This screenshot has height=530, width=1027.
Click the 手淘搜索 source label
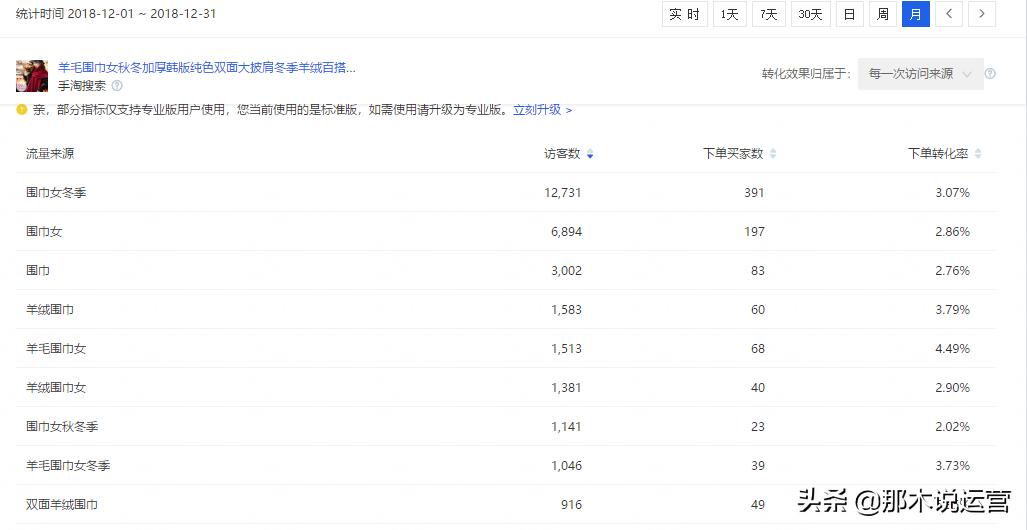[82, 86]
